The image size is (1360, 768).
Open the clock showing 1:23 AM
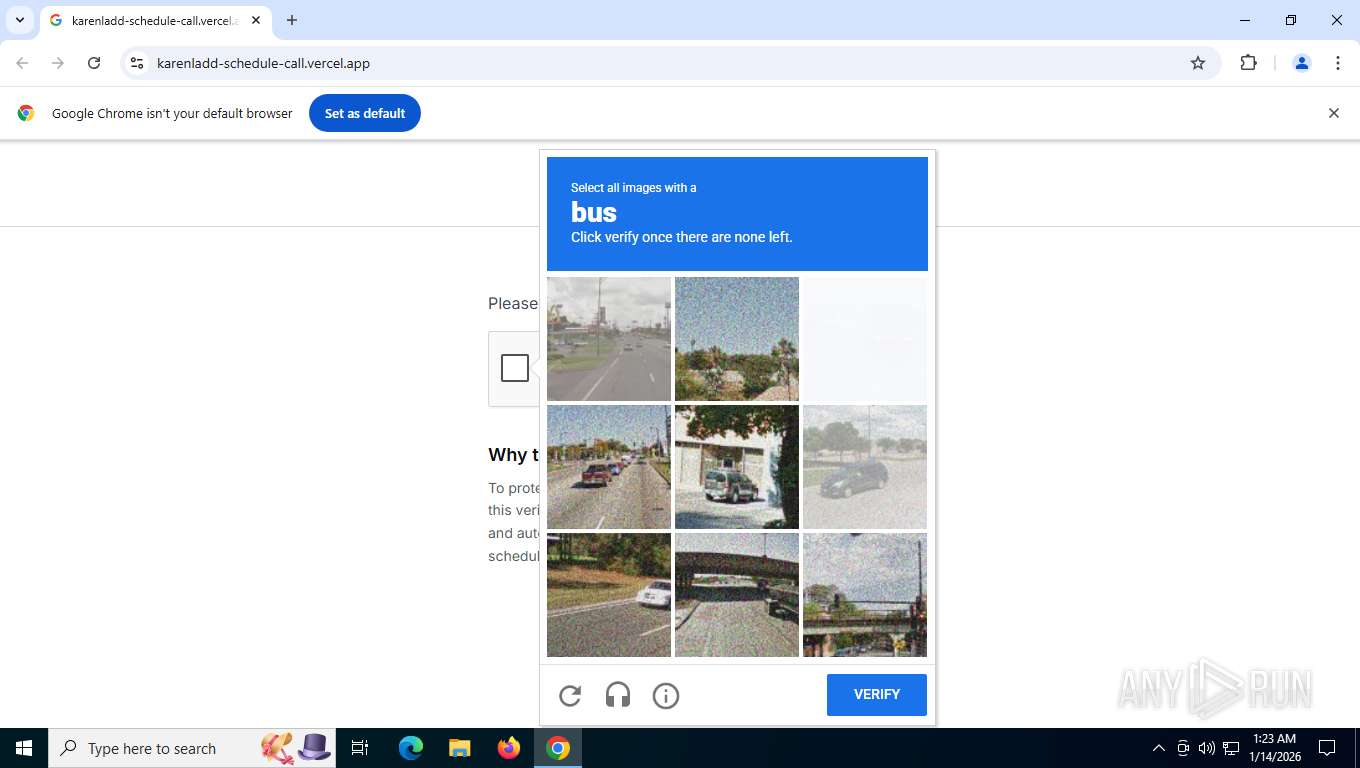1273,748
